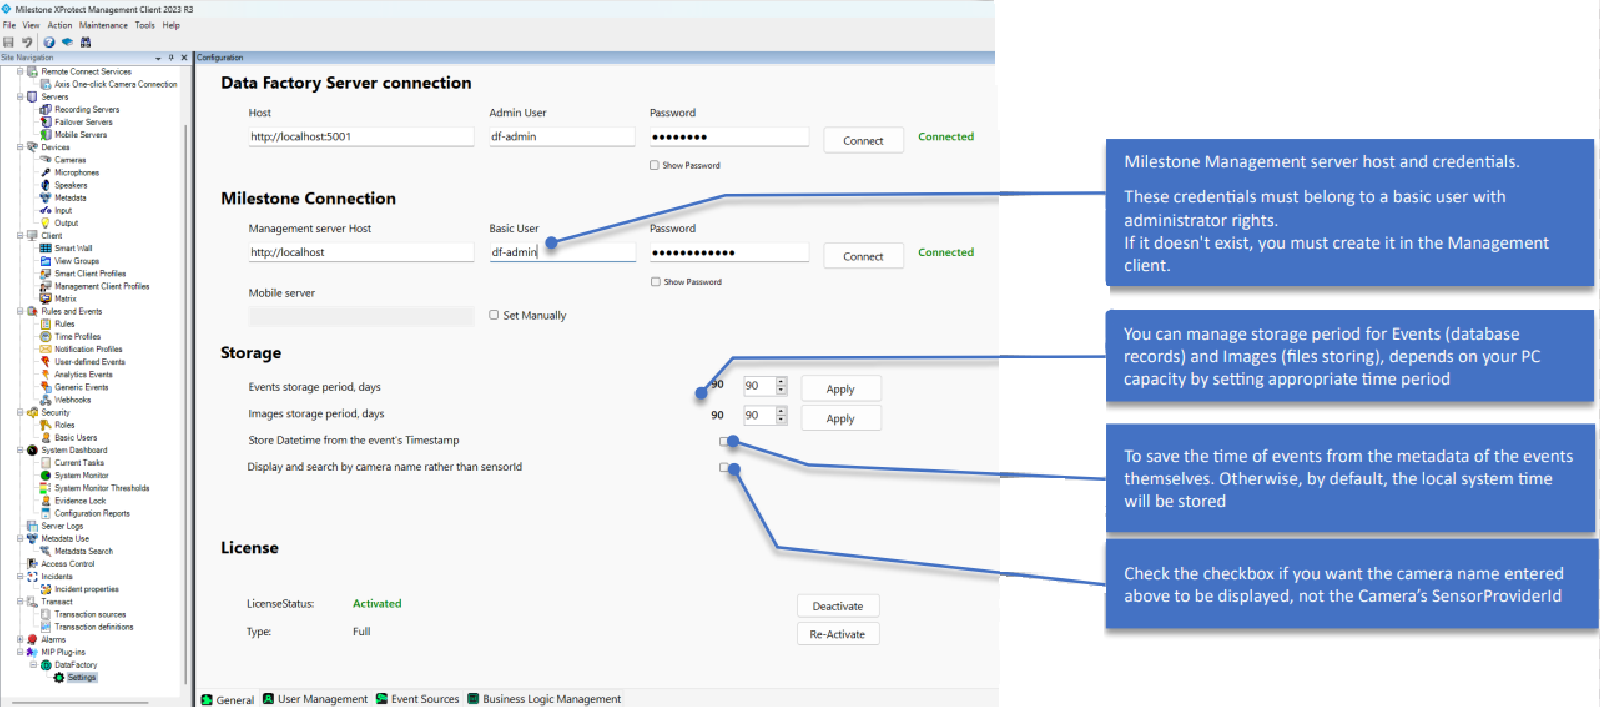This screenshot has height=707, width=1600.
Task: Select the DataFactory plug-in icon
Action: tap(46, 665)
